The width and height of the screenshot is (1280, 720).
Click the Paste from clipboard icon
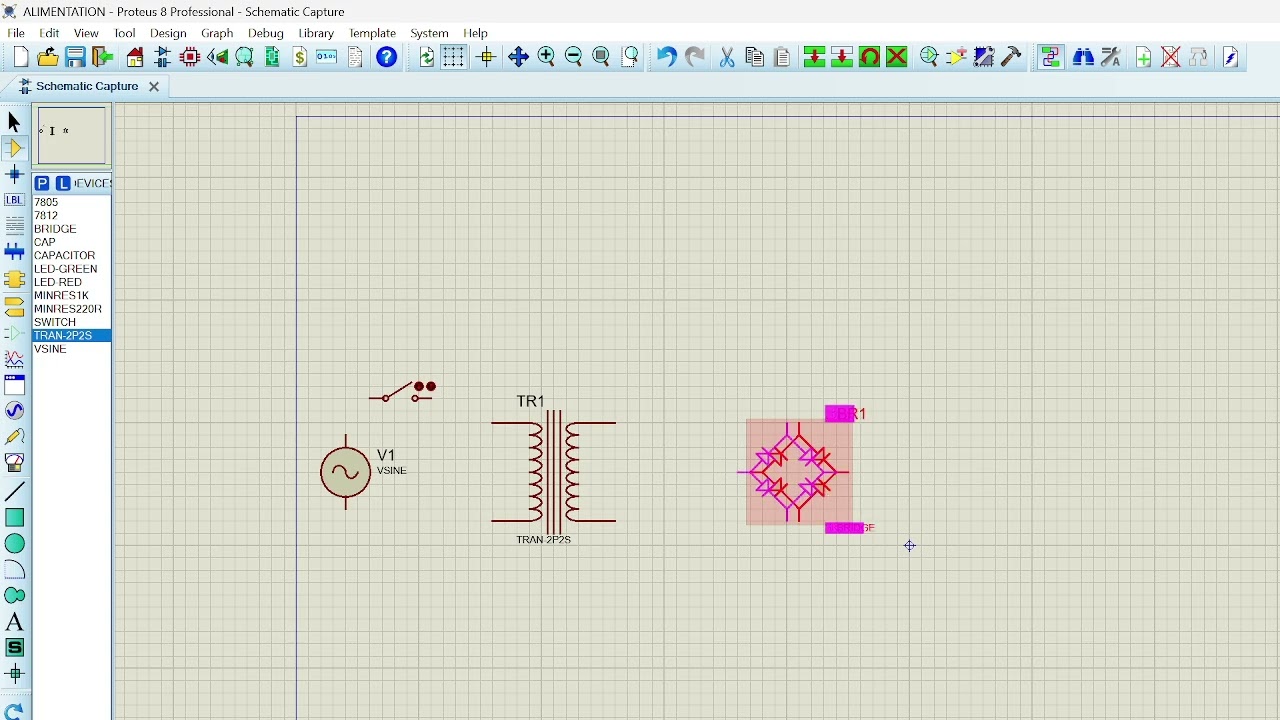coord(782,57)
